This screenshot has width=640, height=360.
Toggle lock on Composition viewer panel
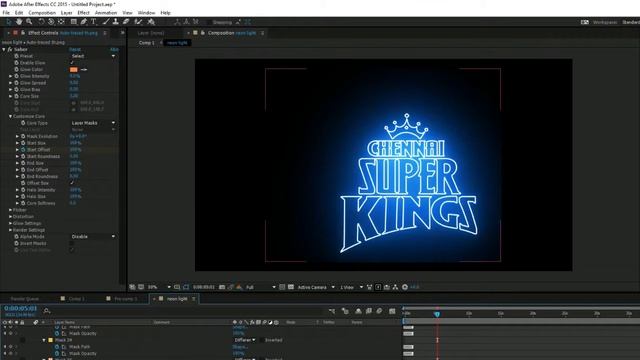(202, 33)
